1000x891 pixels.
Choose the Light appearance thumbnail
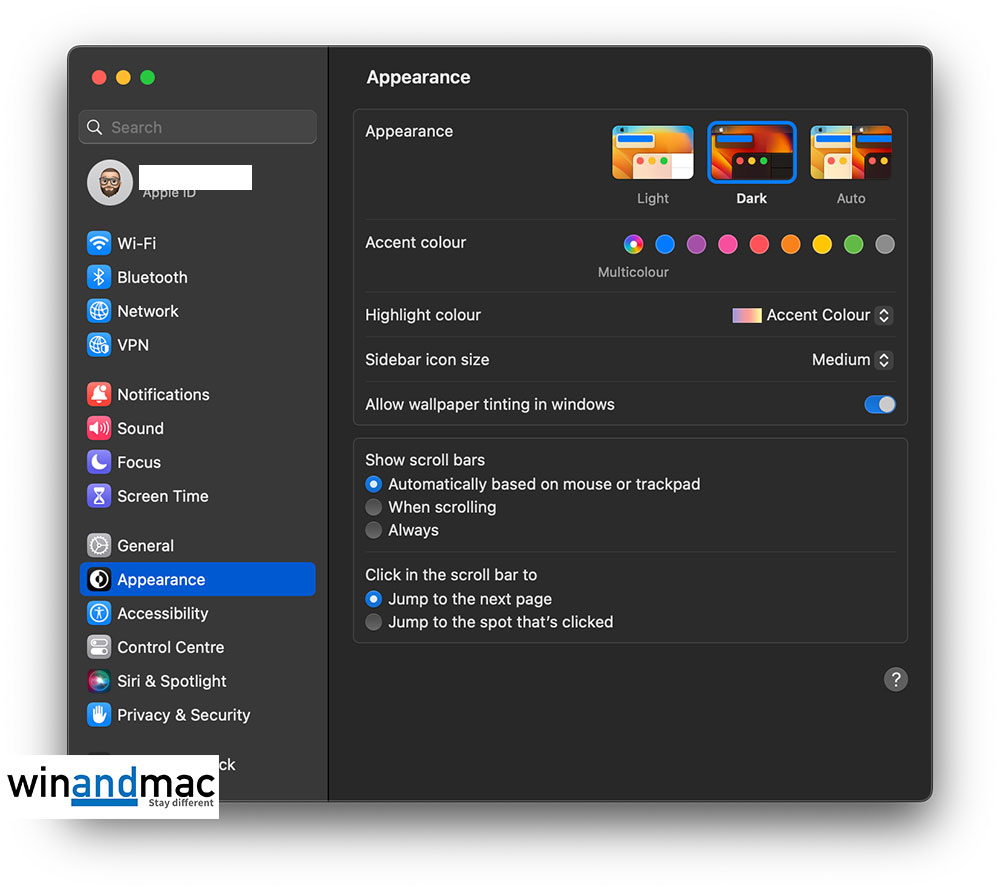pos(653,153)
